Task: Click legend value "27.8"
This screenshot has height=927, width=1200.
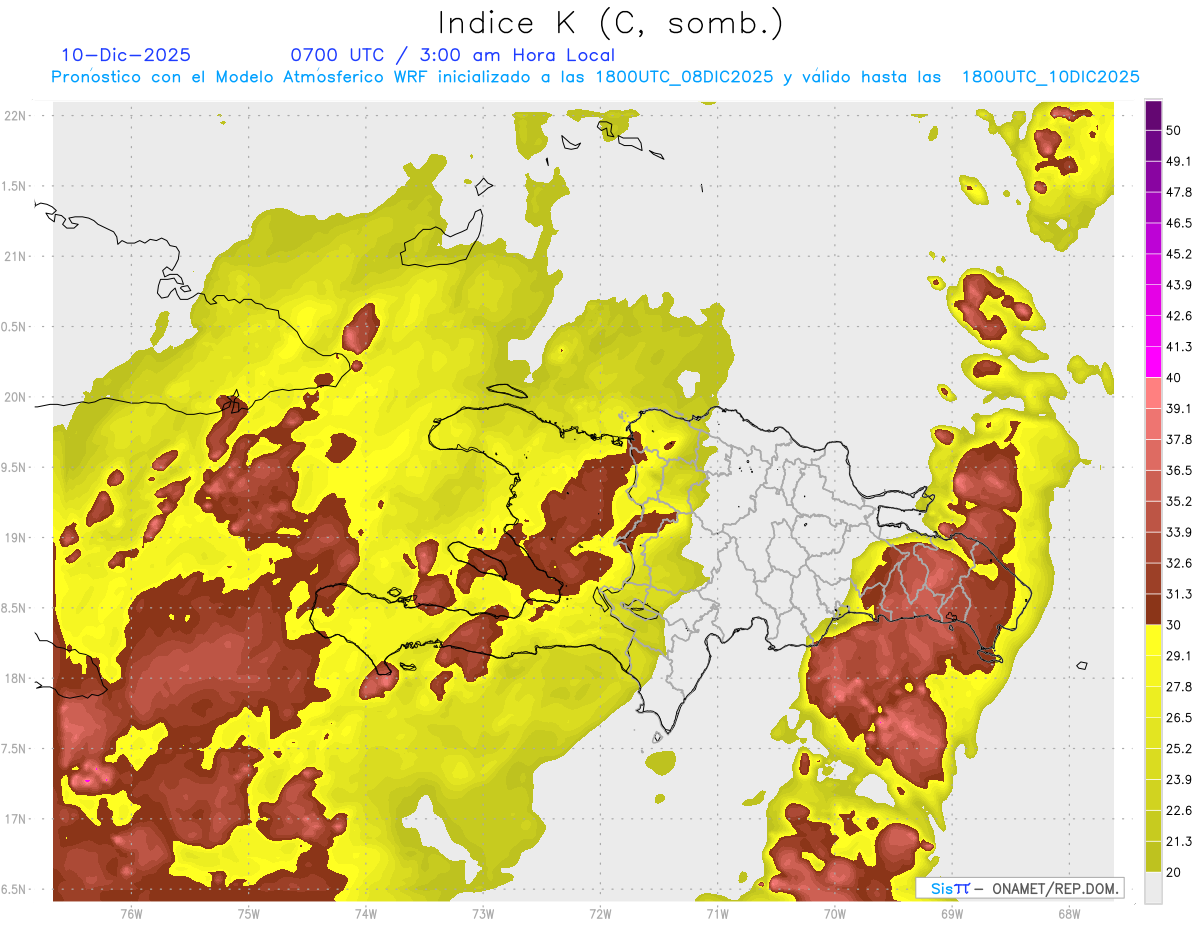Action: (x=1179, y=687)
